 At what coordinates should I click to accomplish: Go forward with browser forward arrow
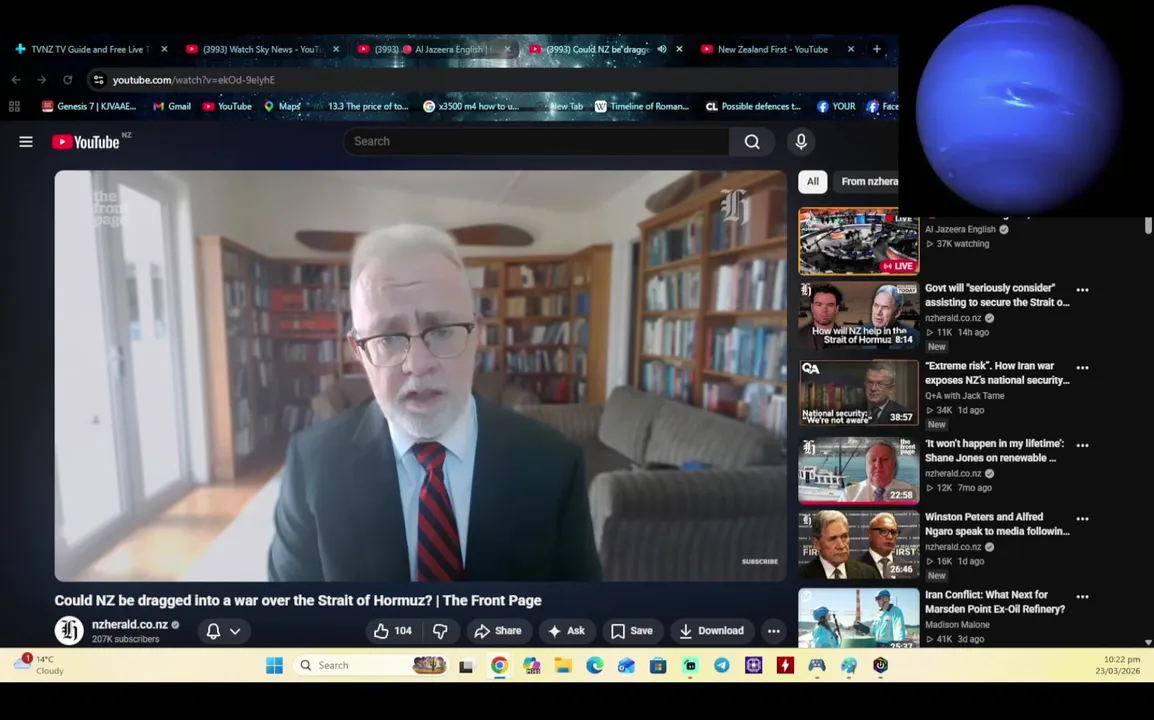click(41, 80)
